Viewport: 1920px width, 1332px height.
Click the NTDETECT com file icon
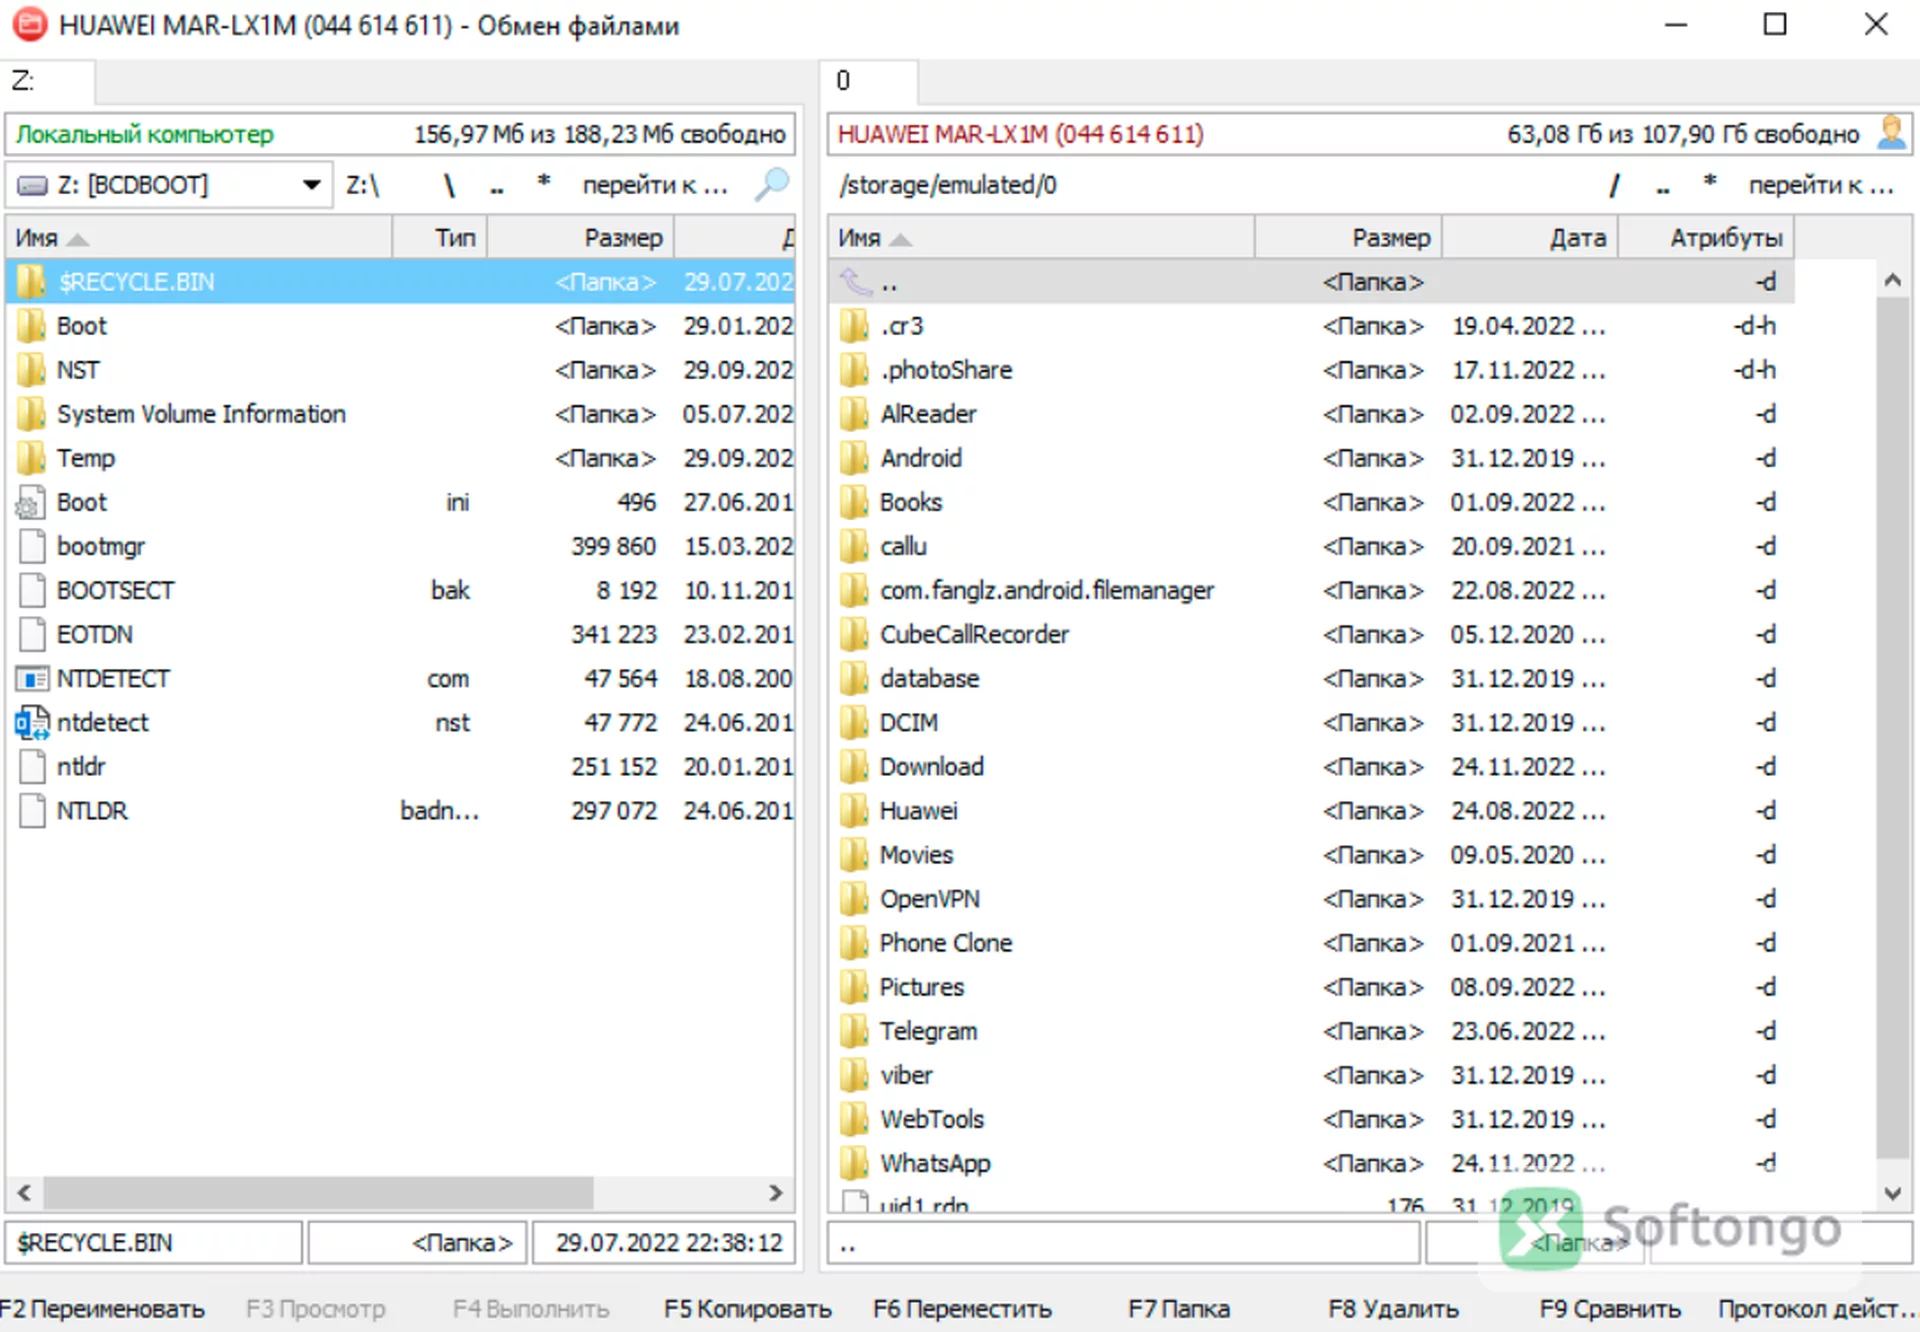click(x=32, y=679)
